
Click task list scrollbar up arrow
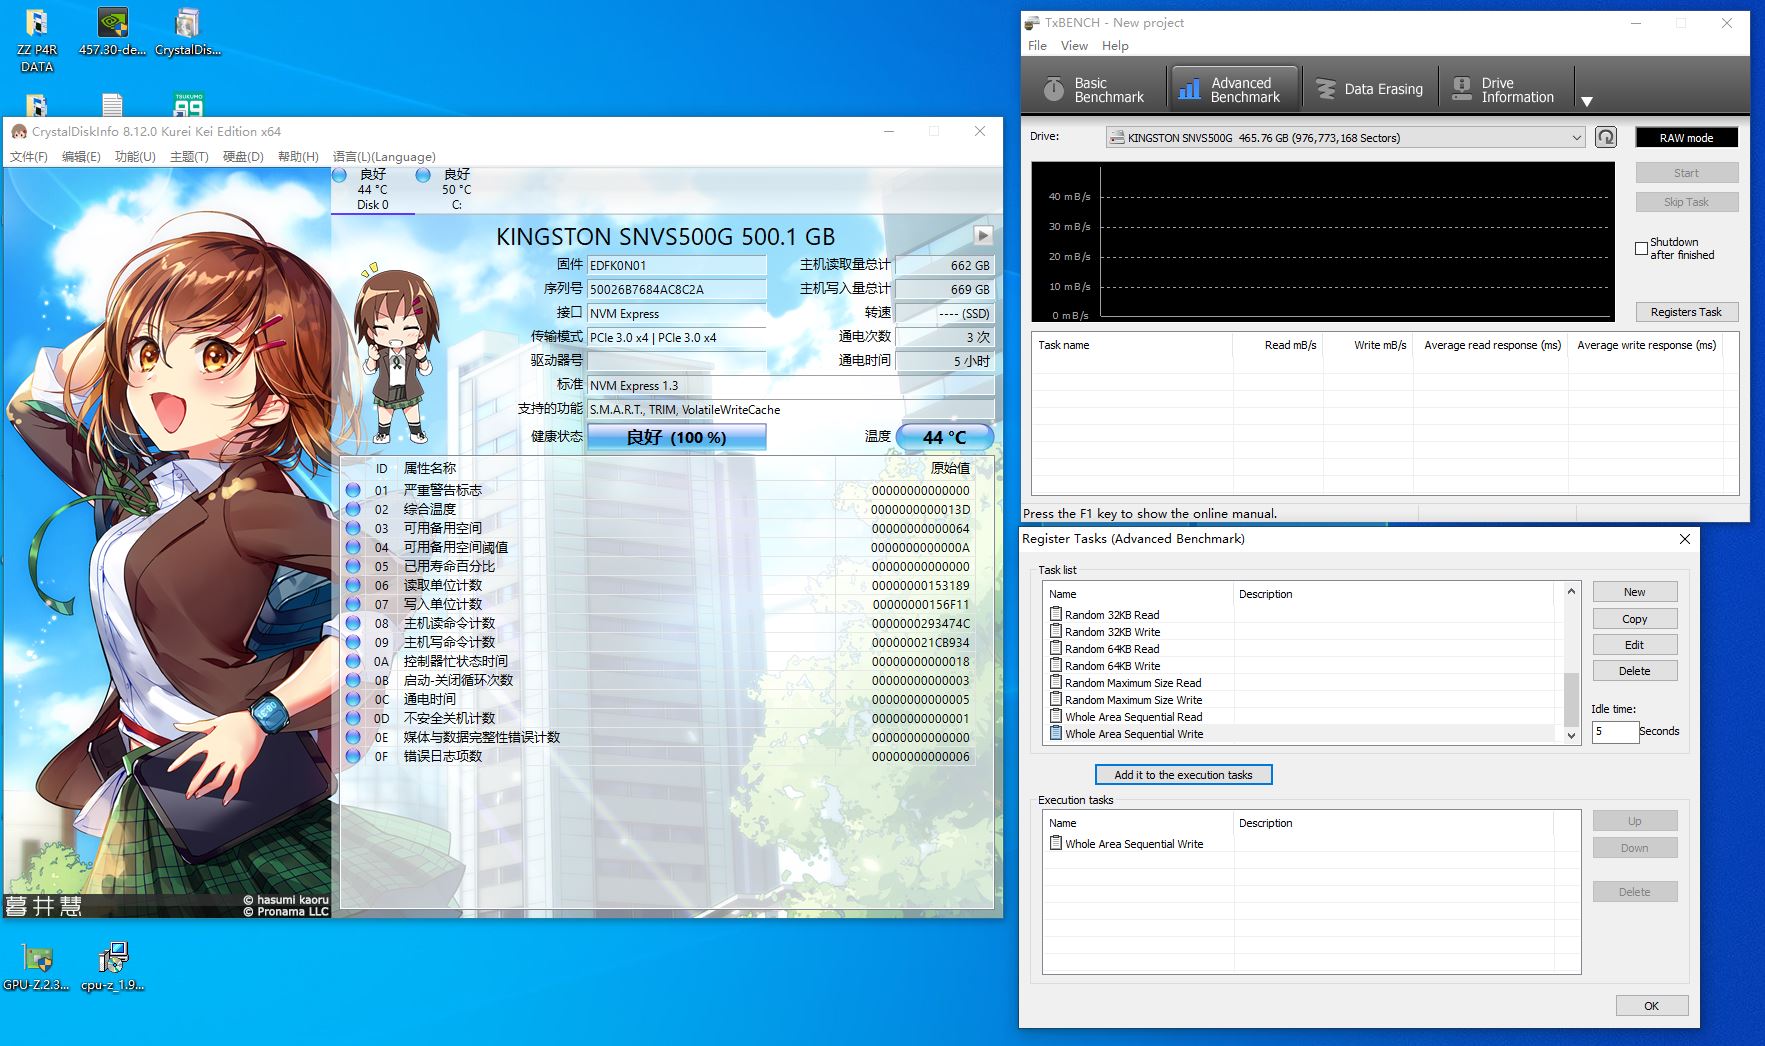(1571, 591)
